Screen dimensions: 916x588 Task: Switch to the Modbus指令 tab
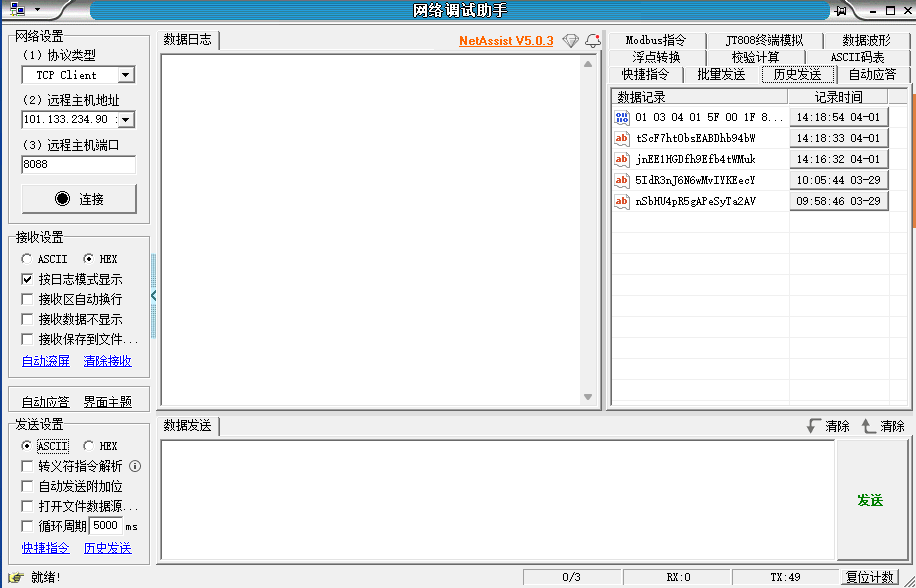tap(655, 41)
